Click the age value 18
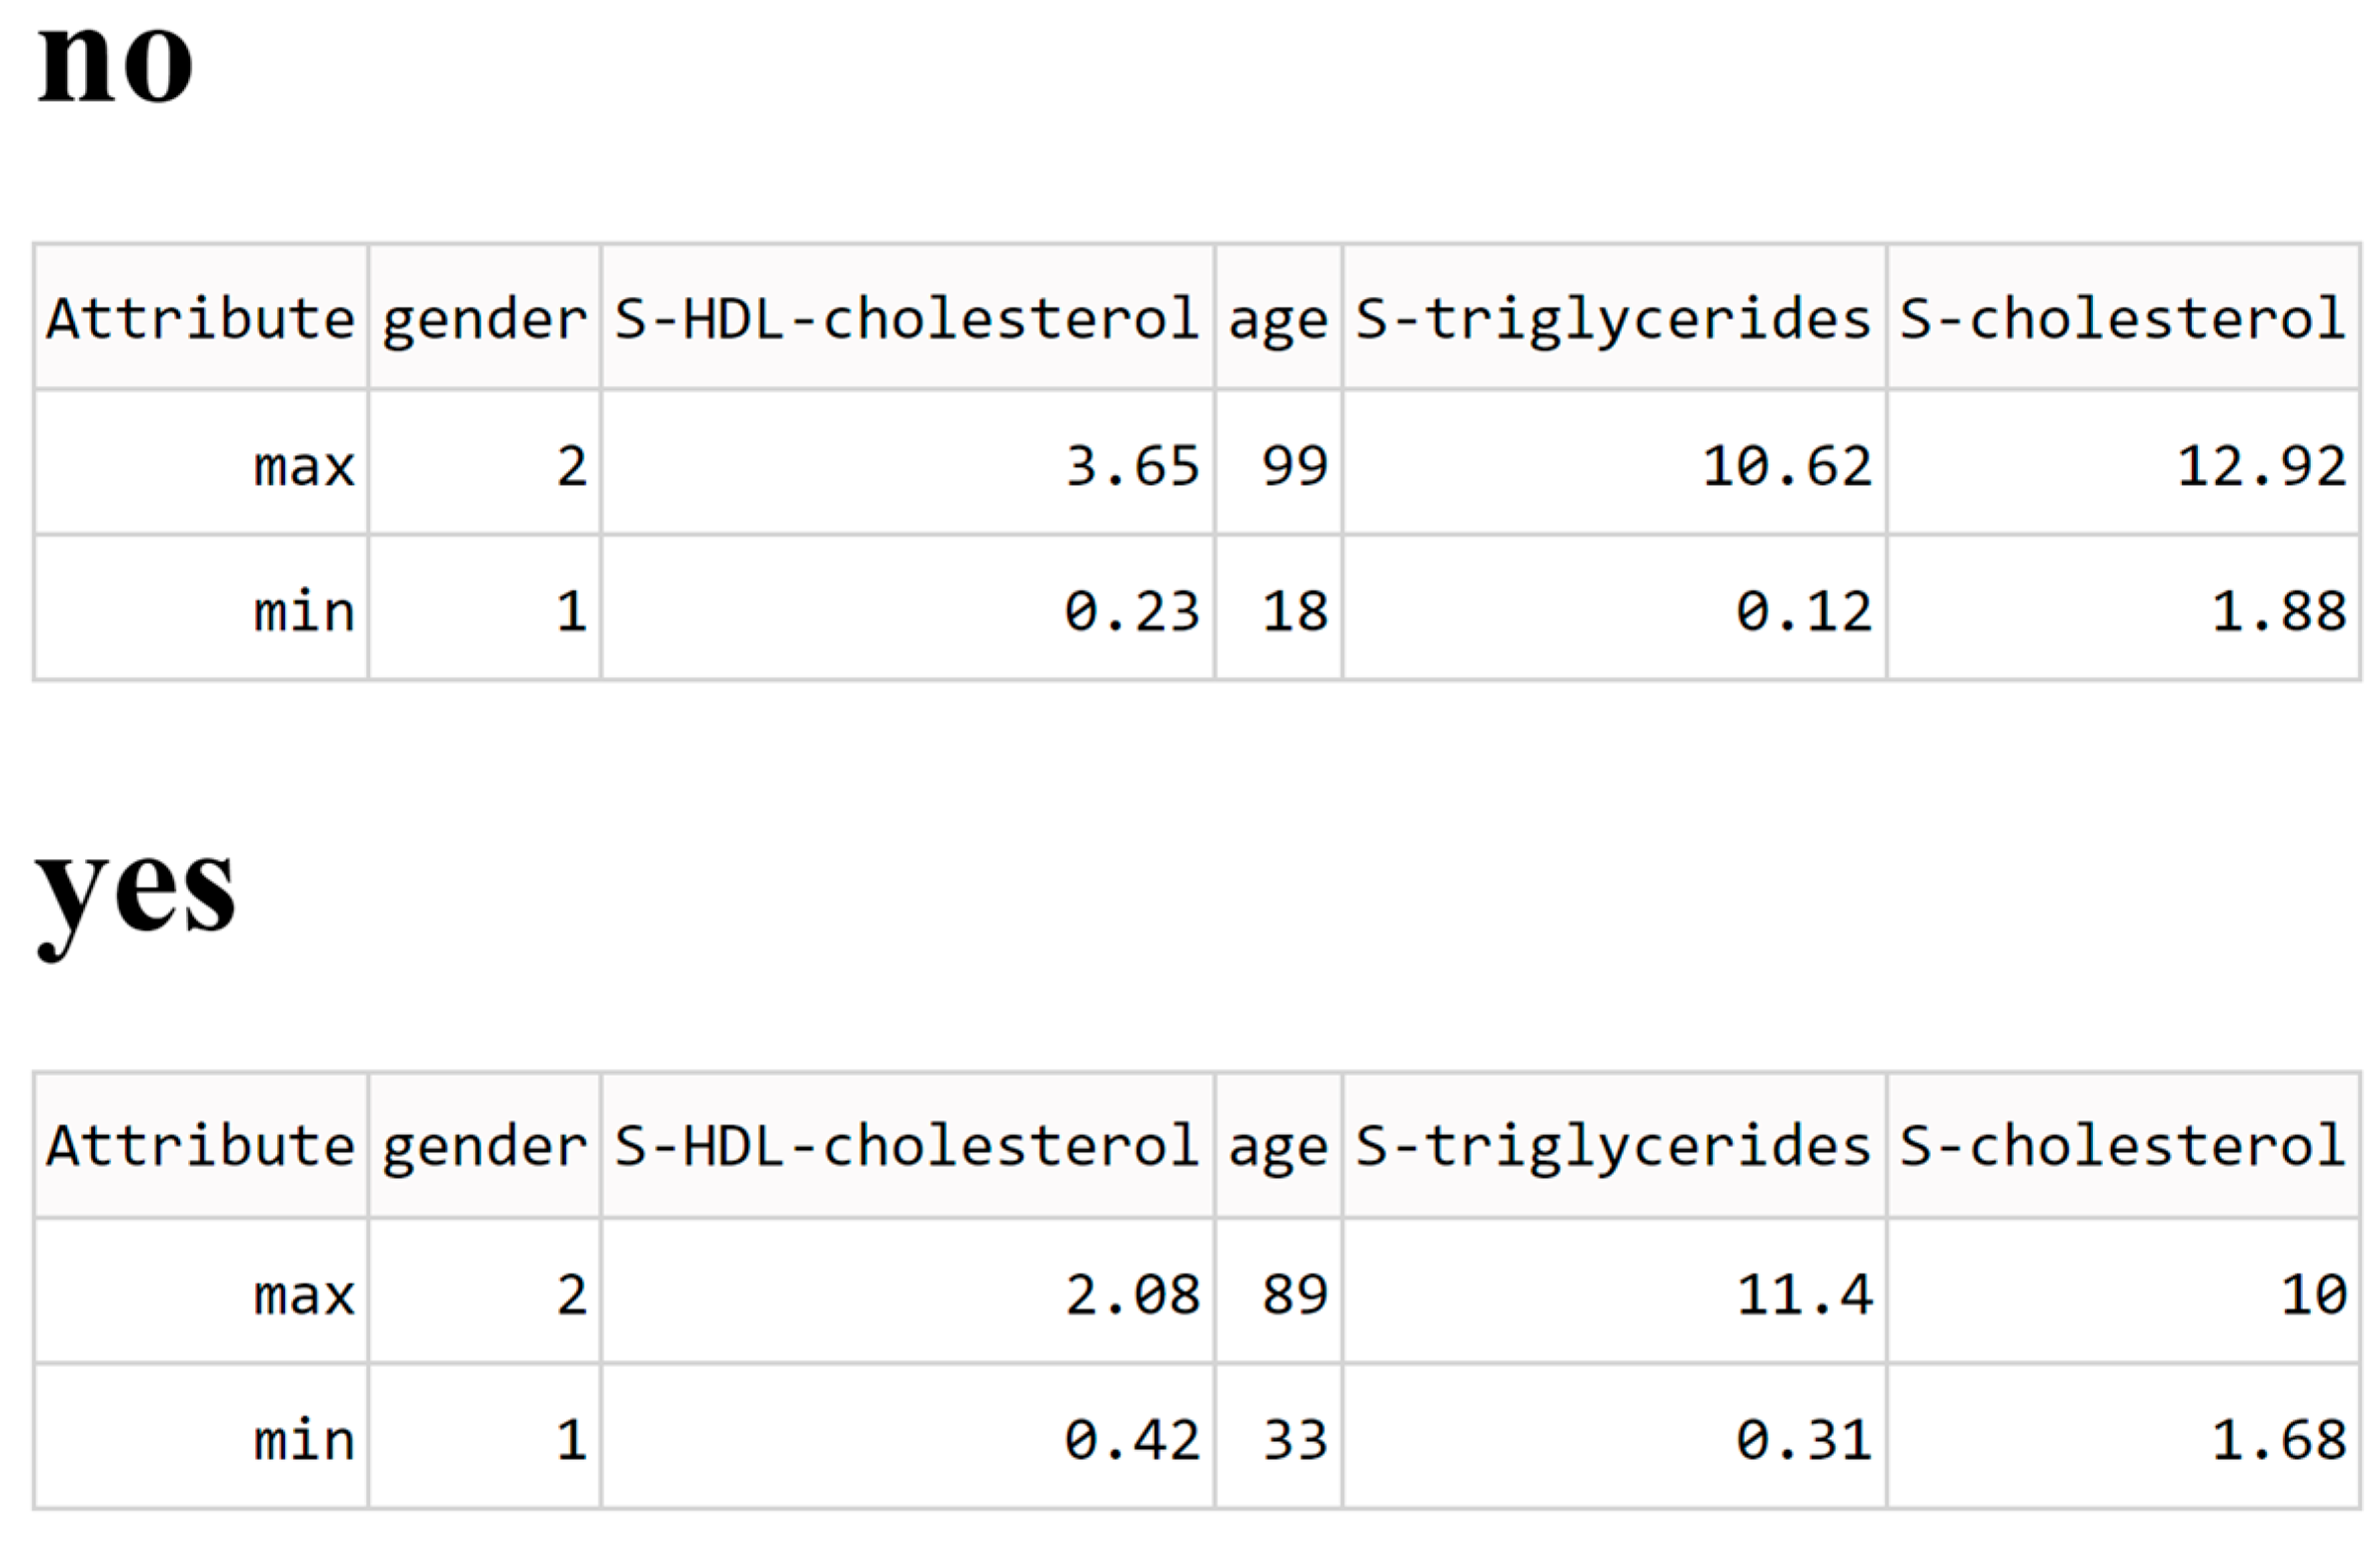 pos(1294,611)
